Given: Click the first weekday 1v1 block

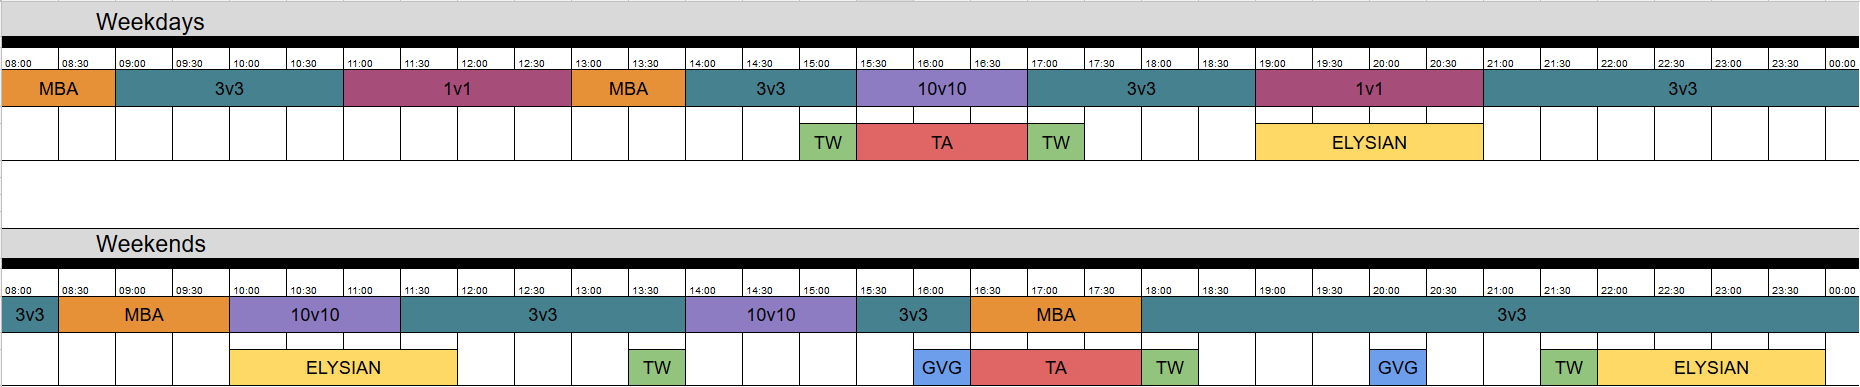Looking at the screenshot, I should [x=457, y=88].
